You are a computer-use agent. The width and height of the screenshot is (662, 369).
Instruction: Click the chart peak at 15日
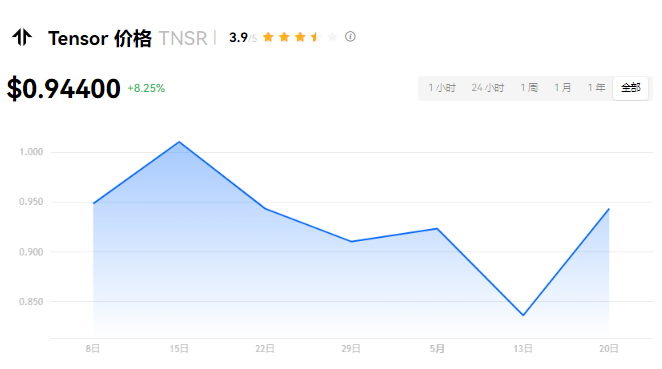179,142
